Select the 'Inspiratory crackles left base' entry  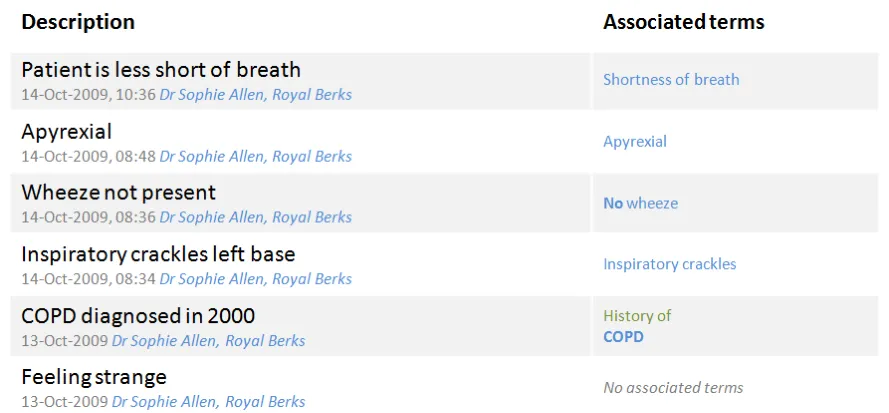click(158, 254)
